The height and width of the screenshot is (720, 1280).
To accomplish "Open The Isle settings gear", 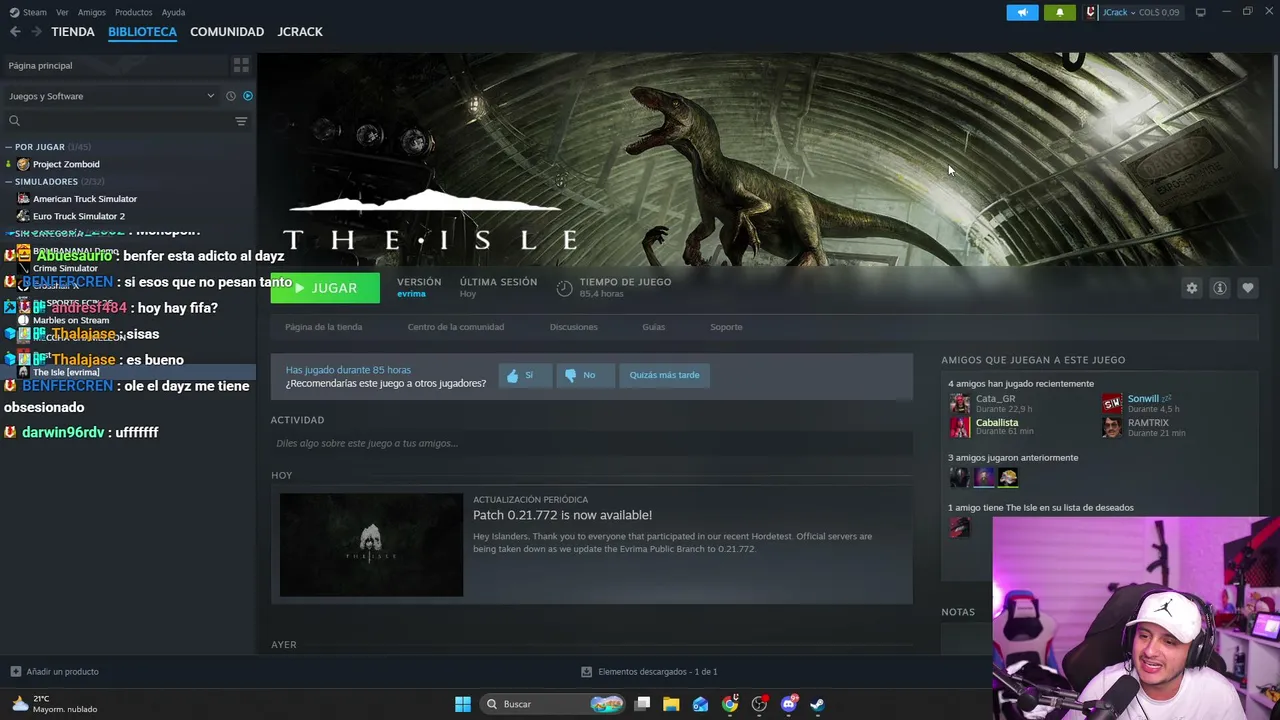I will (1191, 288).
